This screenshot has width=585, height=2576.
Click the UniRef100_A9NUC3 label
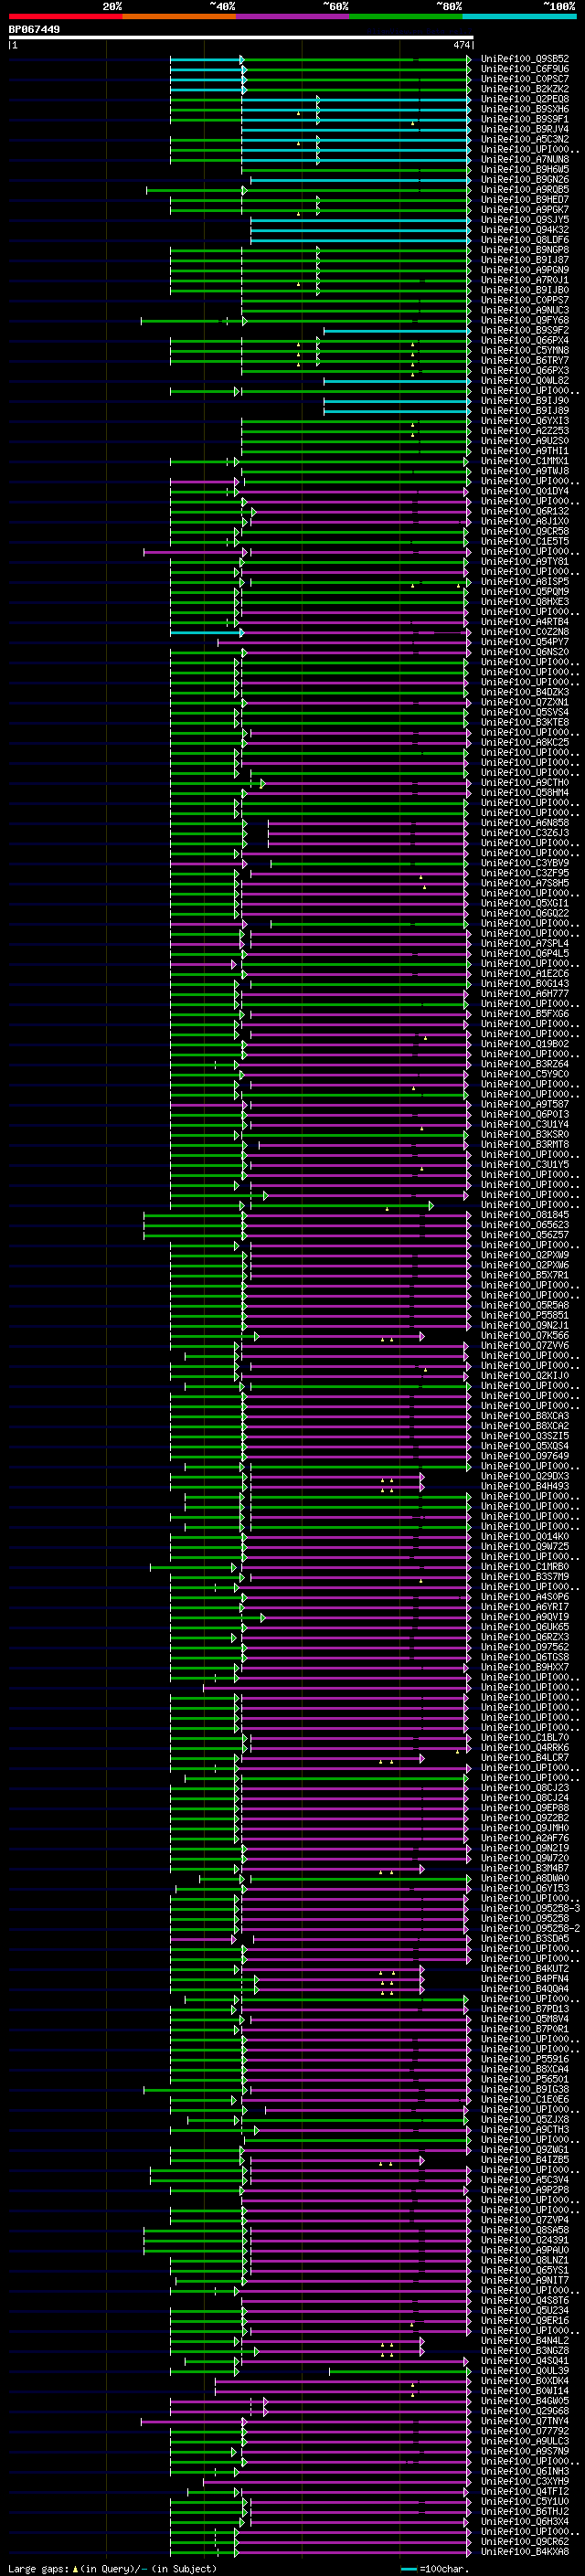click(x=525, y=311)
